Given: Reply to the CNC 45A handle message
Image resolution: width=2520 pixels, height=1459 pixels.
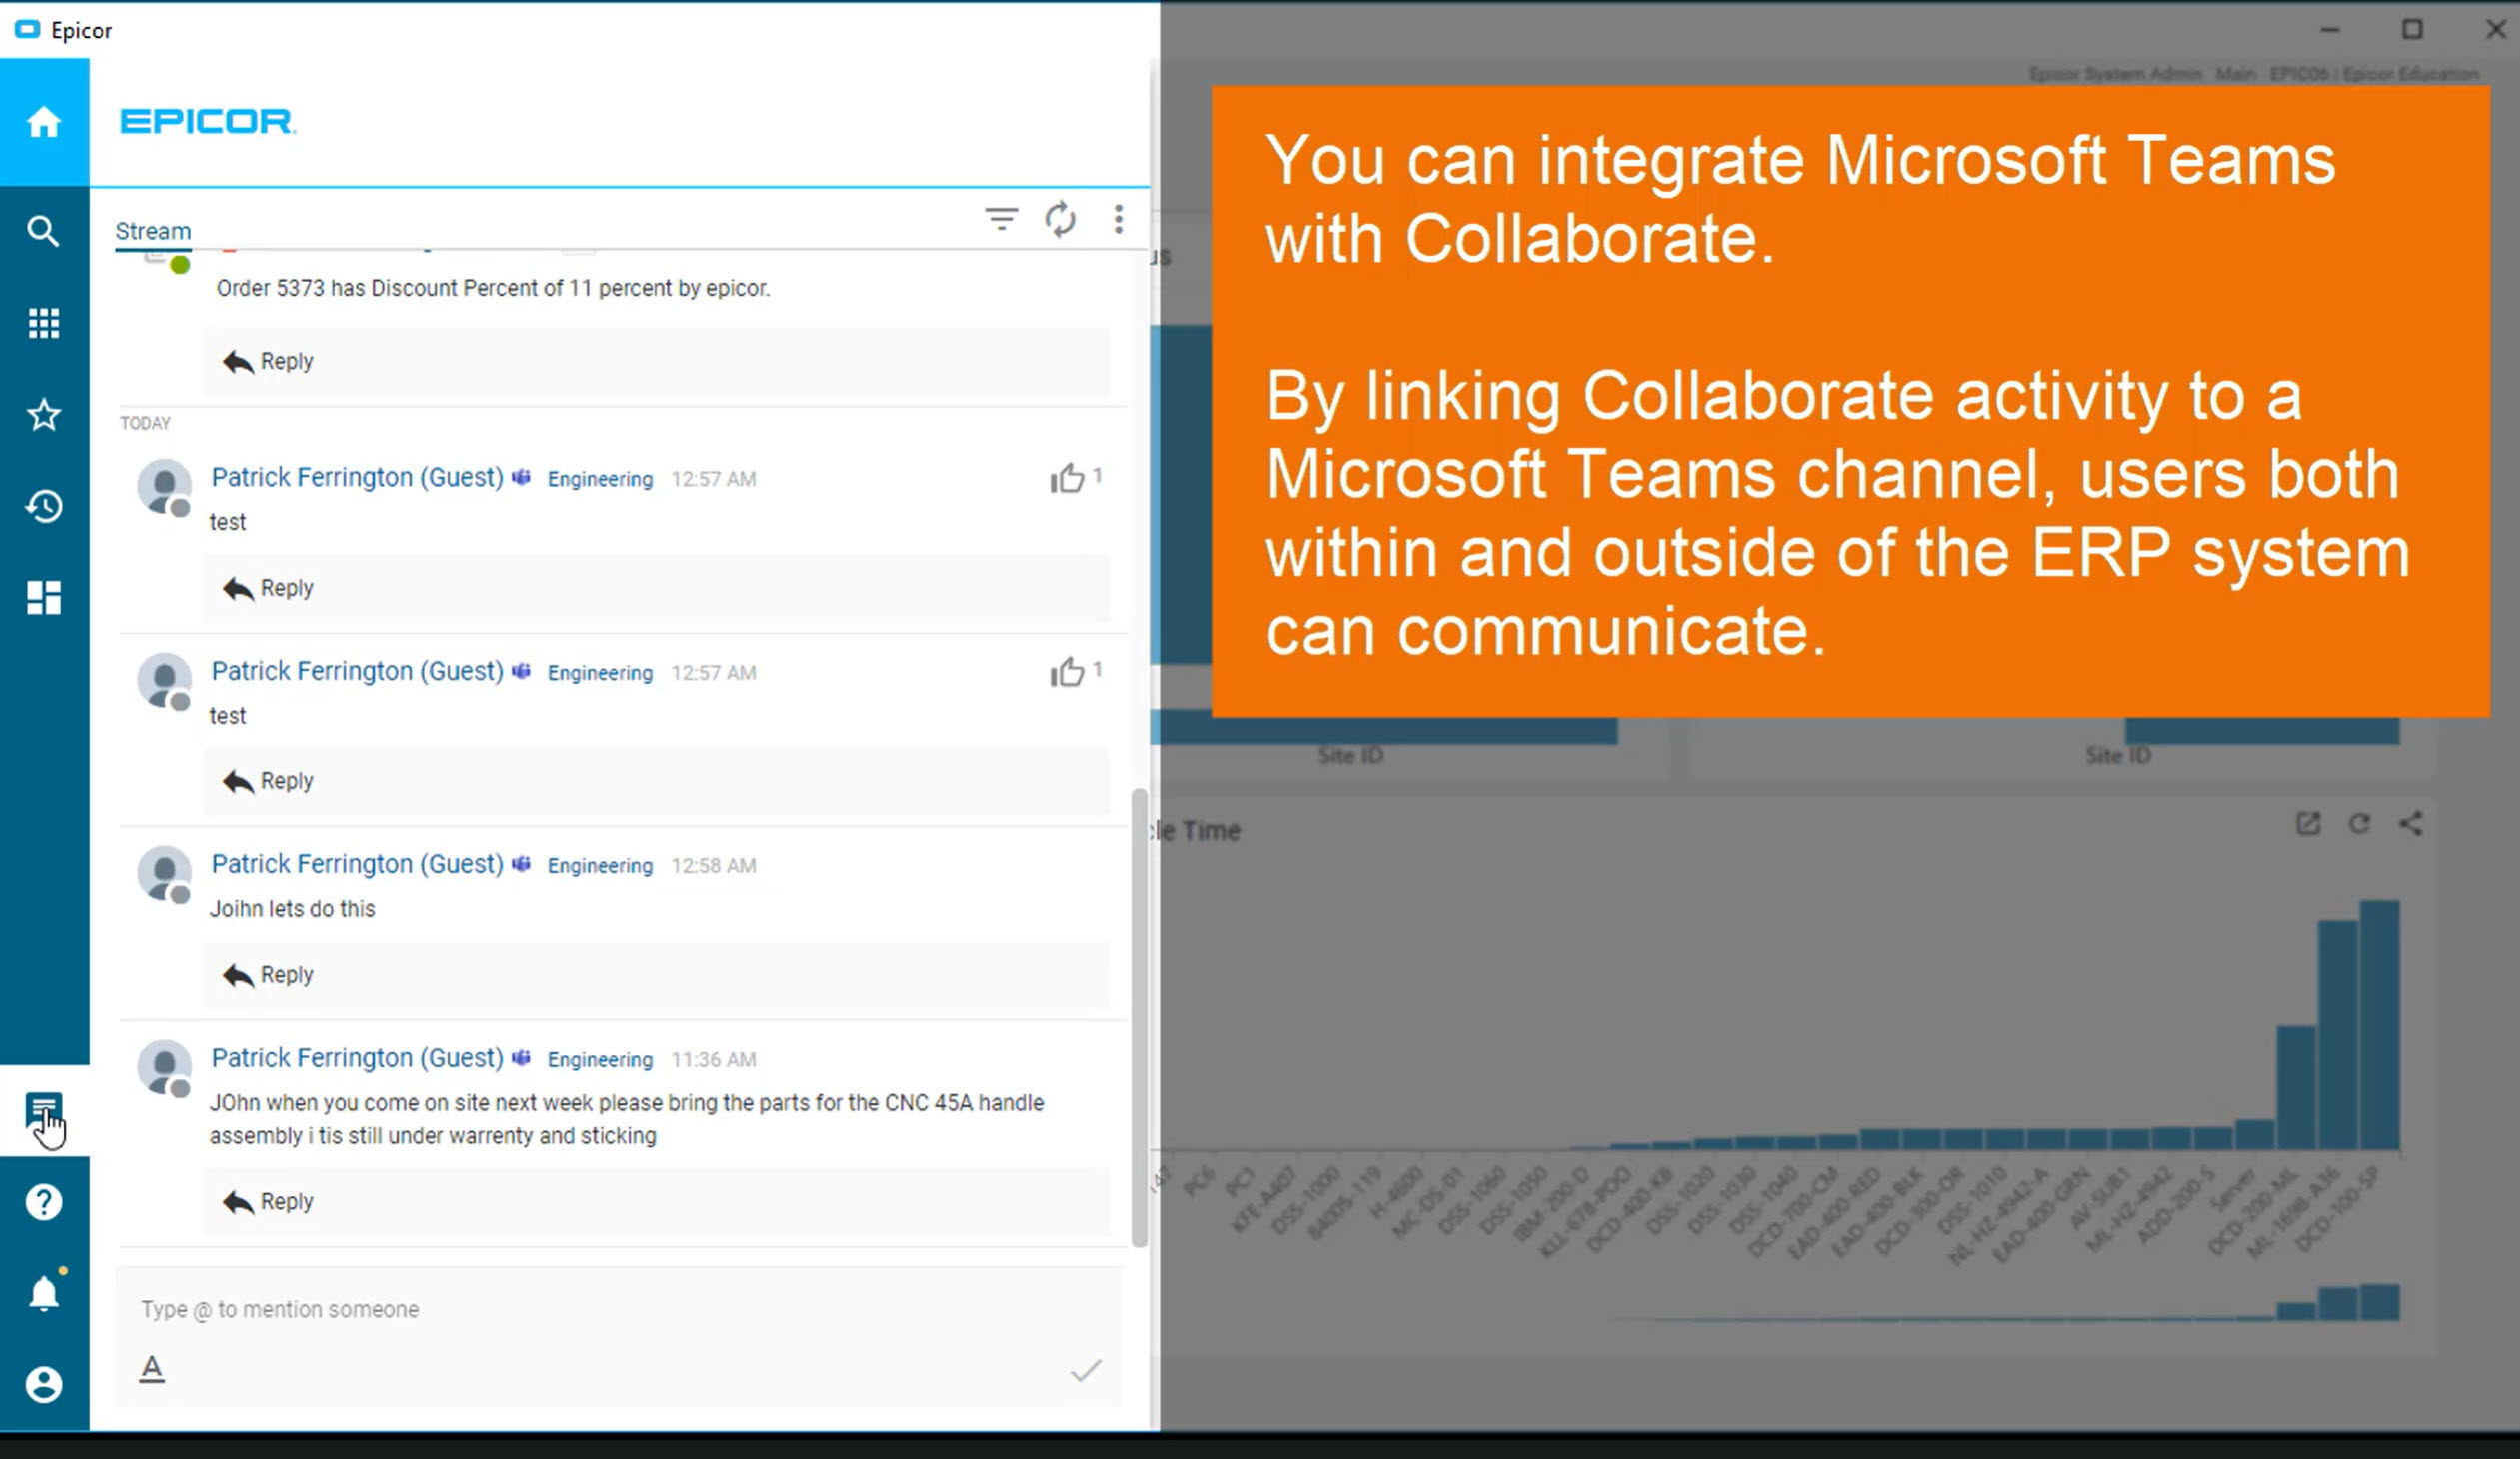Looking at the screenshot, I should (268, 1202).
